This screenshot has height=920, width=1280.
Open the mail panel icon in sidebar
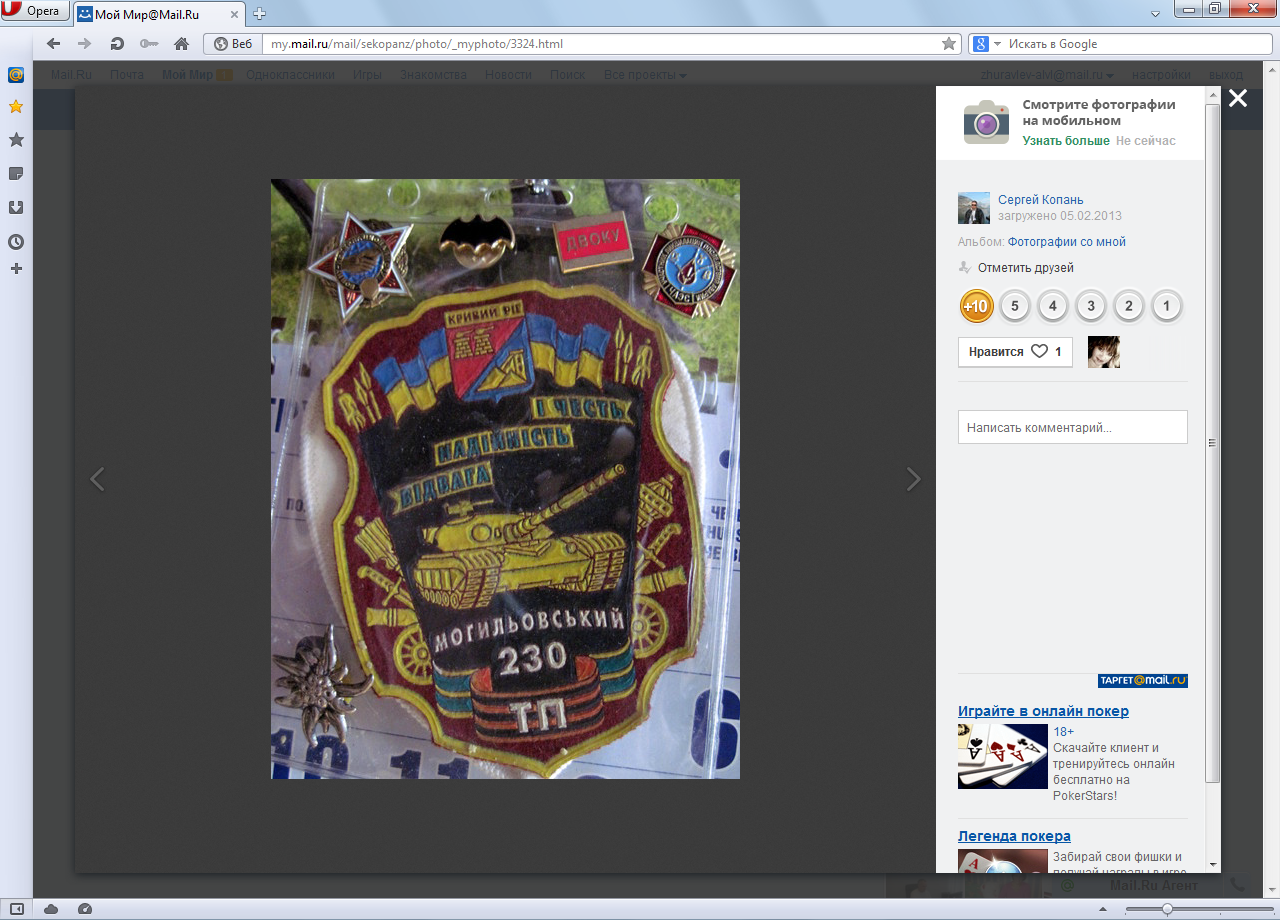(16, 75)
